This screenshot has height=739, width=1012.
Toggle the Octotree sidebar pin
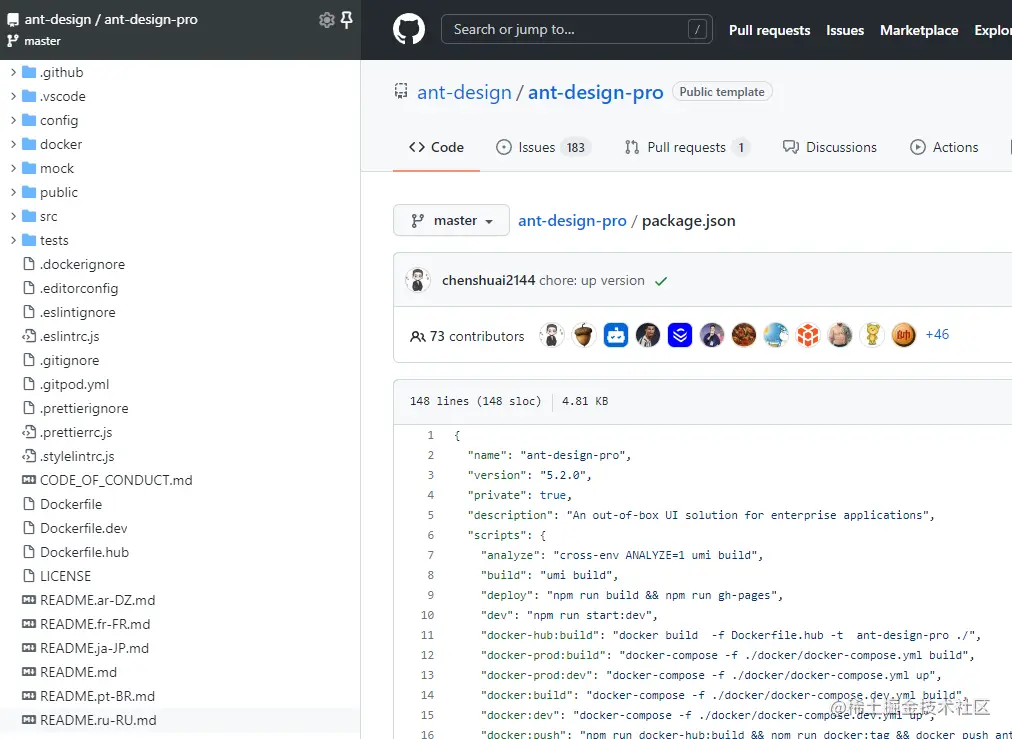tap(346, 20)
